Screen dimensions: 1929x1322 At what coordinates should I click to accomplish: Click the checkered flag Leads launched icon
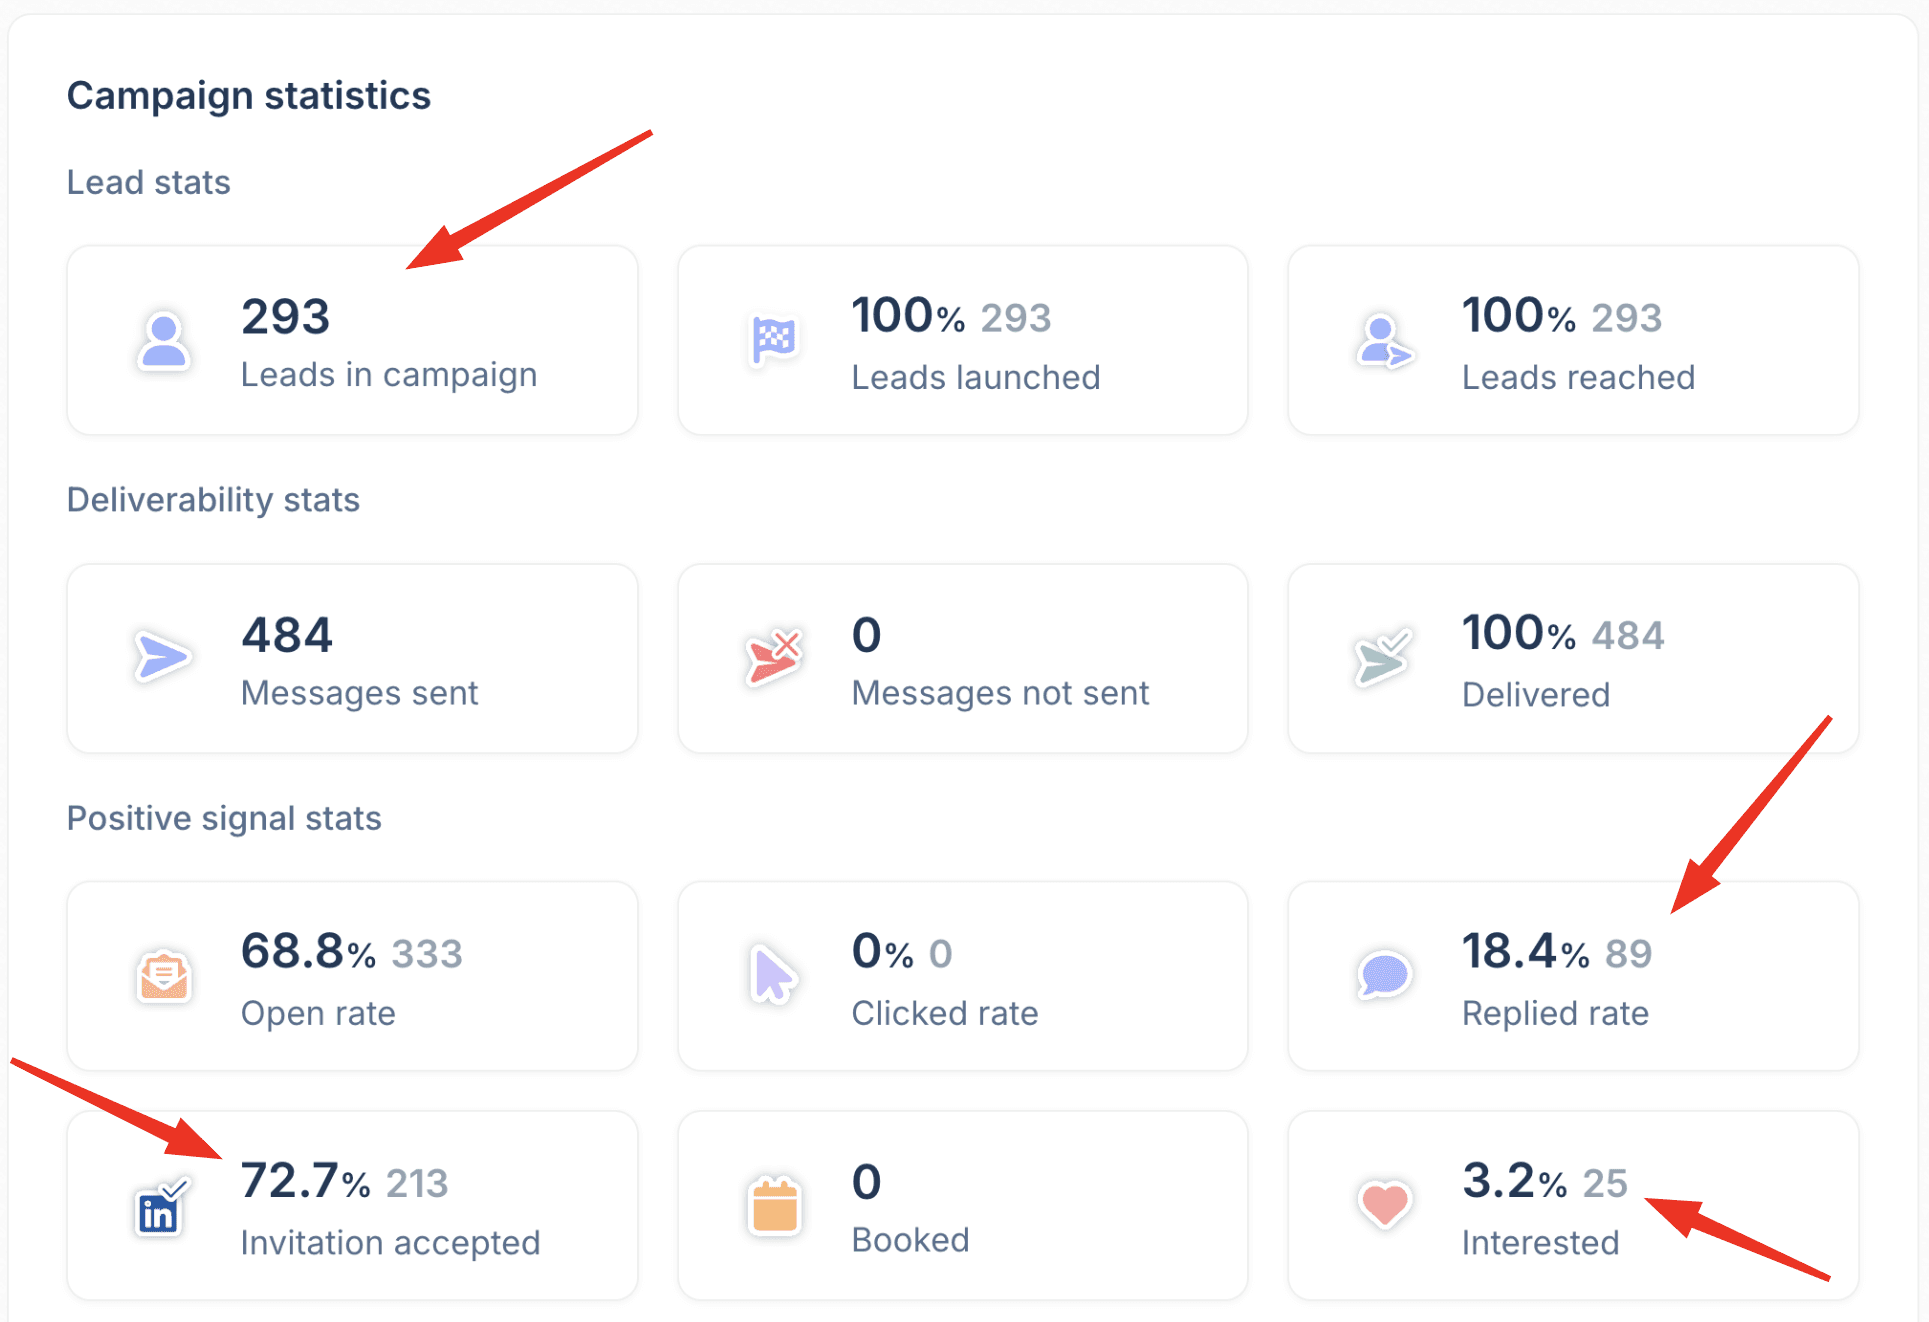774,341
